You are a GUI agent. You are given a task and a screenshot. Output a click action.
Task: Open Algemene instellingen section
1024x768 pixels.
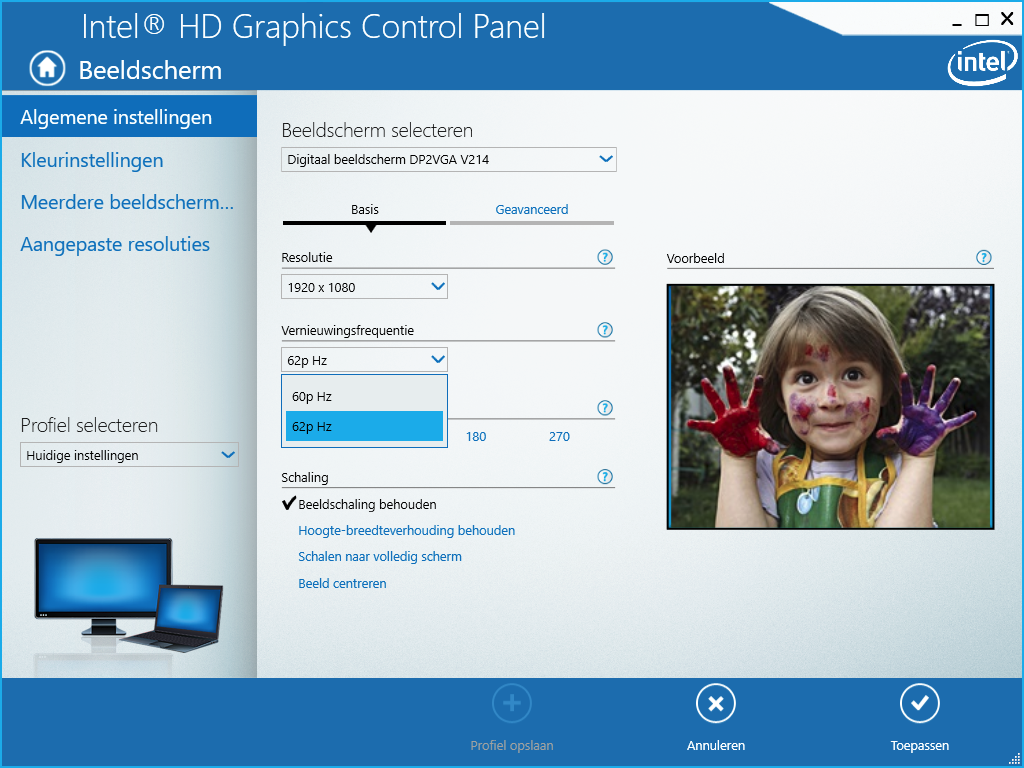click(129, 118)
